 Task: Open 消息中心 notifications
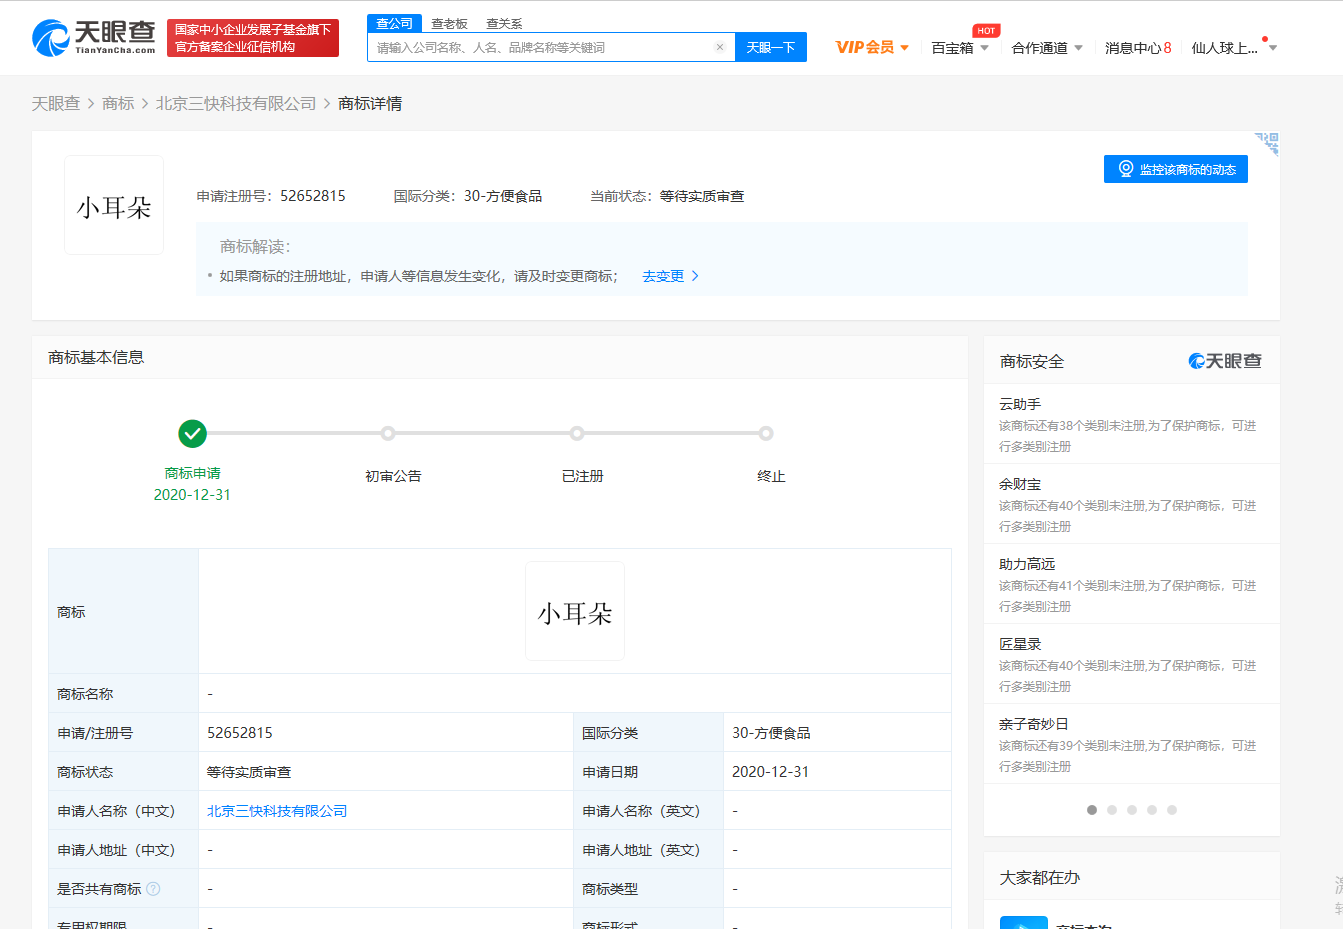[1138, 47]
